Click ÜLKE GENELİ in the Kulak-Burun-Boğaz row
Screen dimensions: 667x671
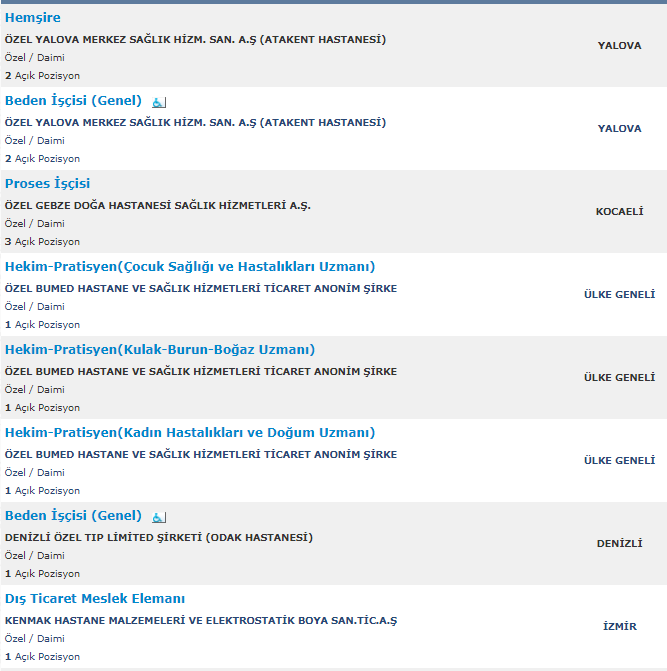620,377
